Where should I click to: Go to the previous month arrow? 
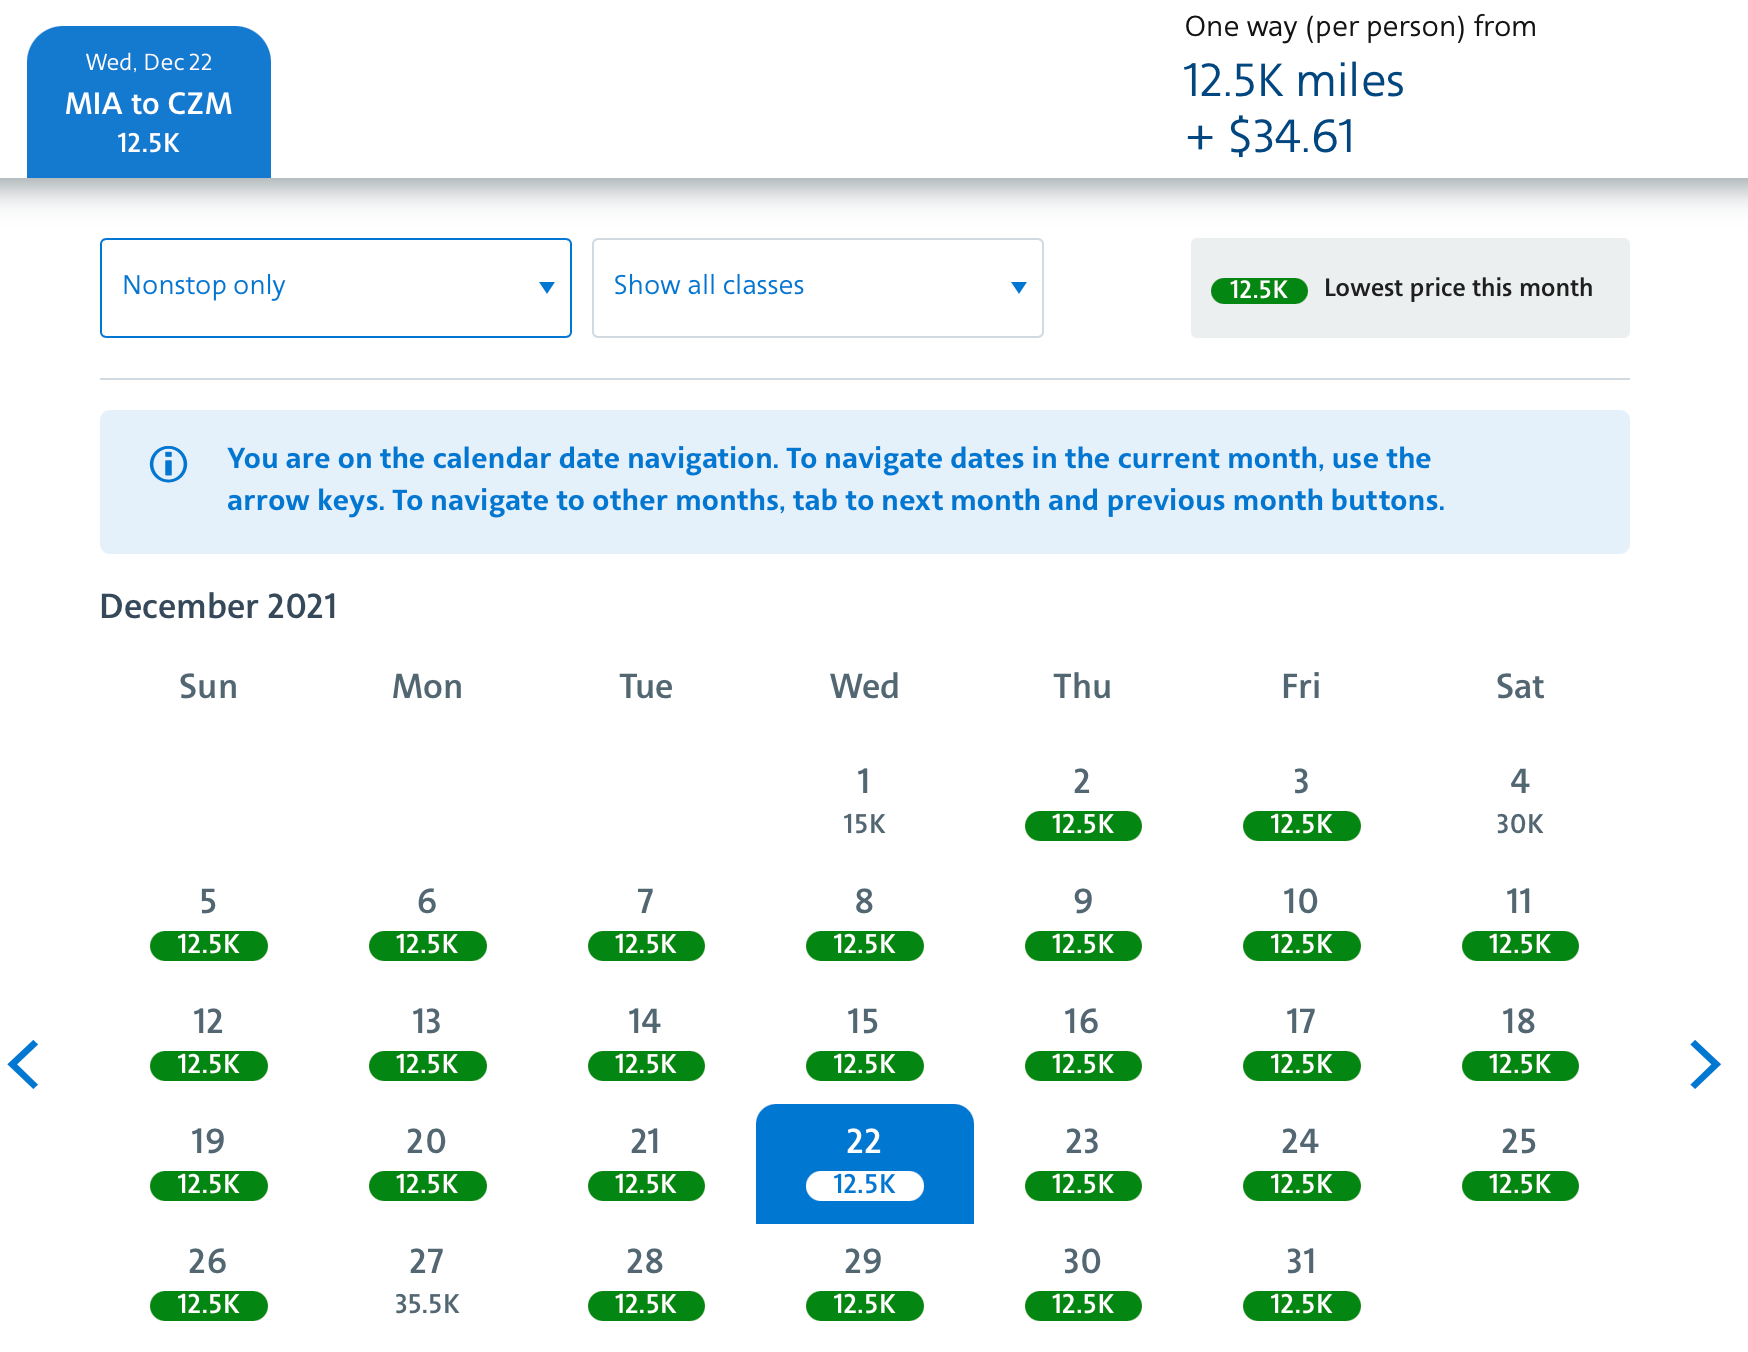point(24,1064)
